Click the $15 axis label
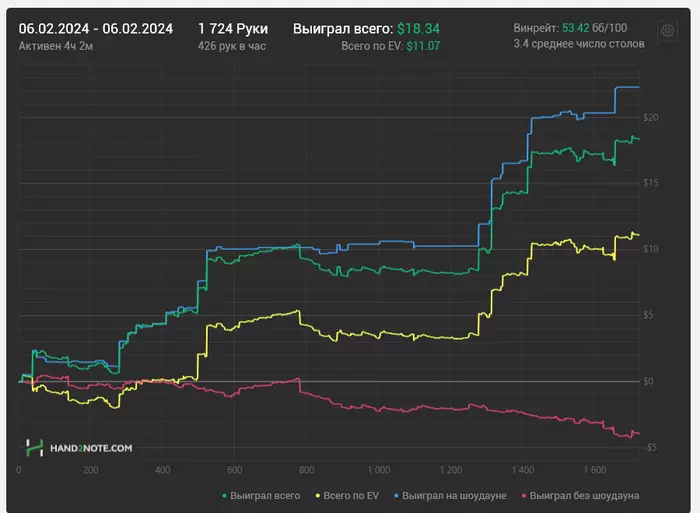Image resolution: width=700 pixels, height=513 pixels. pyautogui.click(x=650, y=183)
